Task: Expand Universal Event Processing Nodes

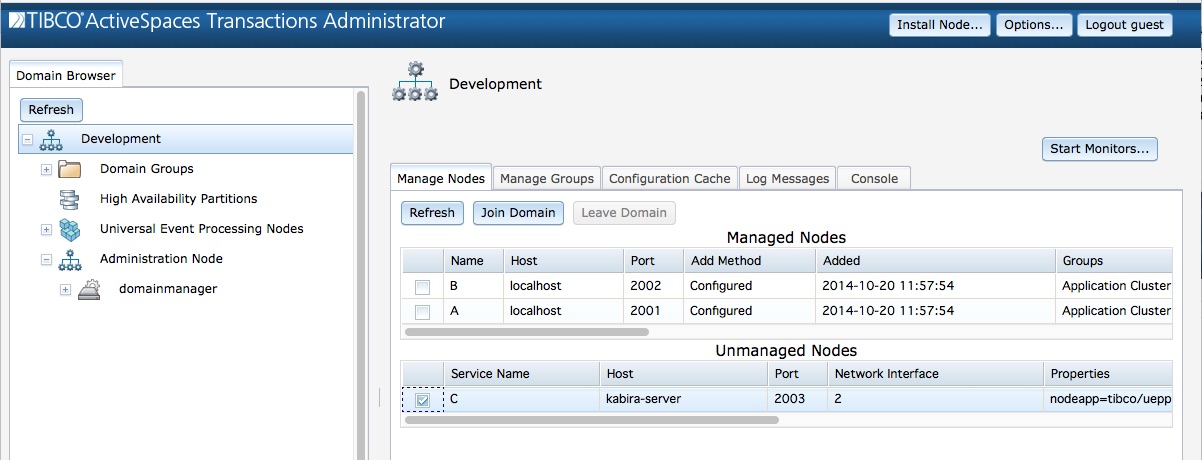Action: coord(46,229)
